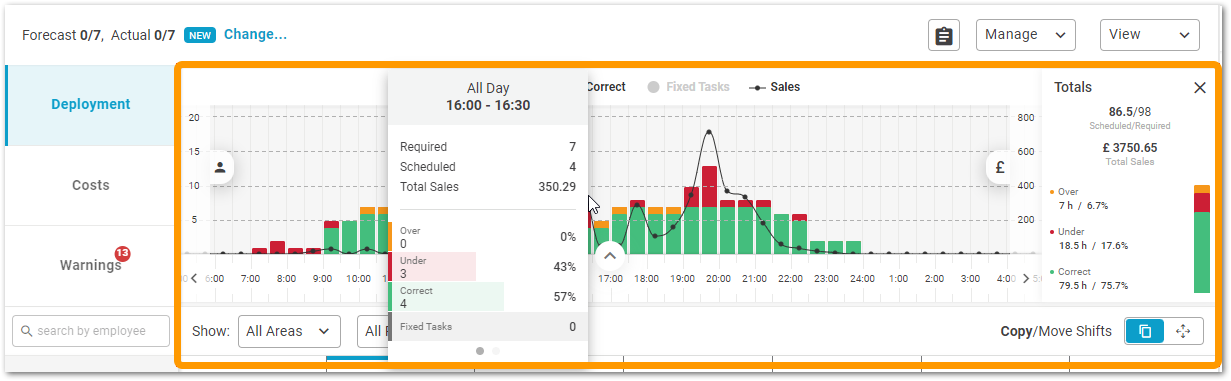Open the Warnings tab
Screen dimensions: 1231x381
tap(91, 265)
